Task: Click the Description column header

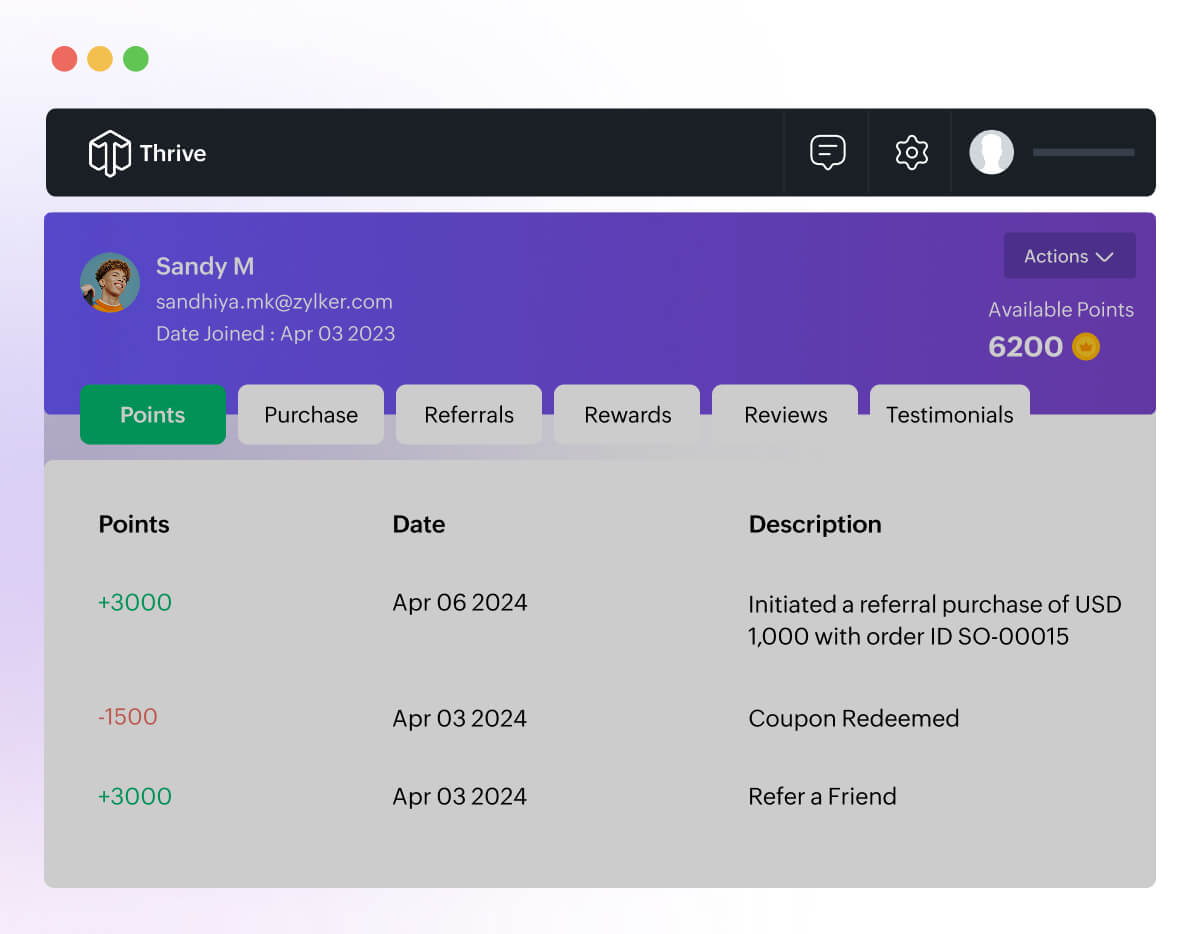Action: tap(815, 525)
